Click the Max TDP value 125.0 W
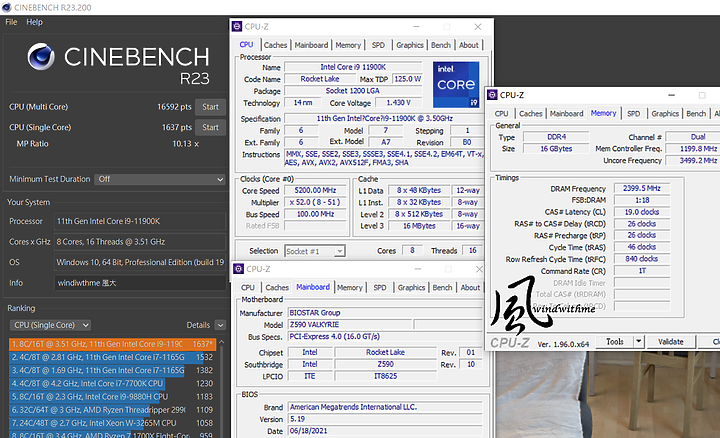The height and width of the screenshot is (438, 720). point(407,79)
